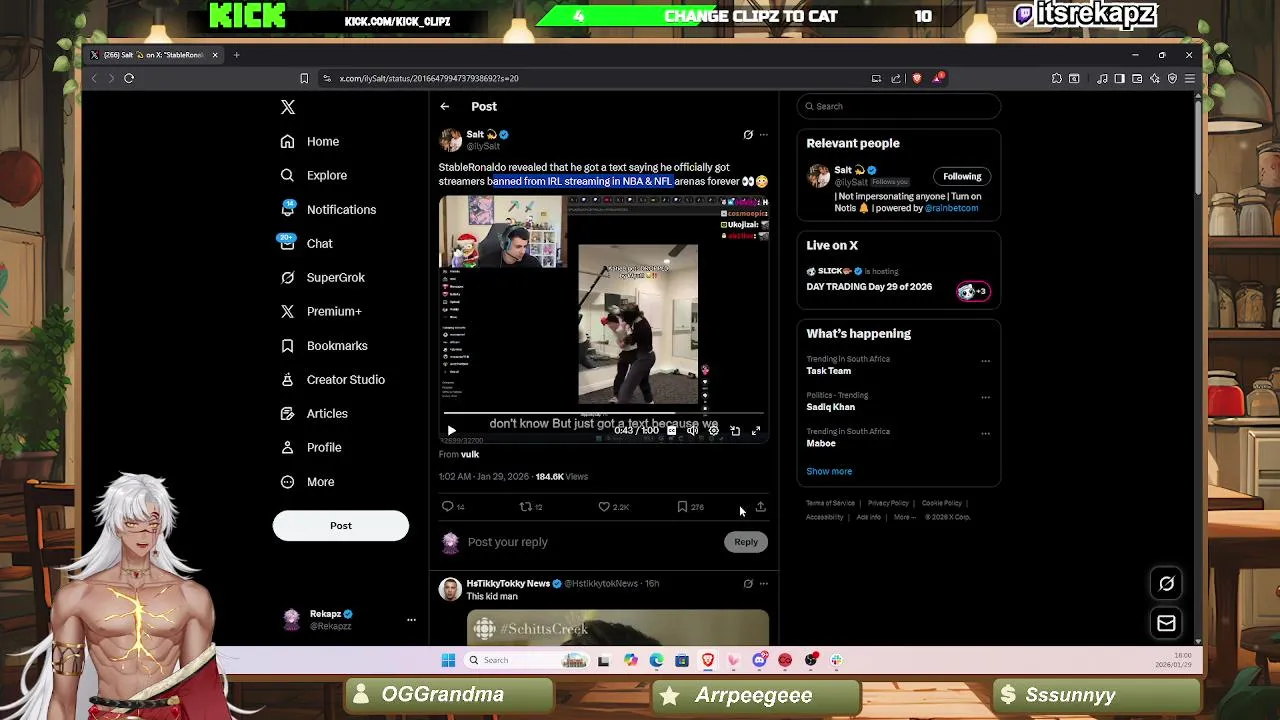Seek along the video progress bar
Viewport: 1280px width, 720px height.
click(x=604, y=412)
